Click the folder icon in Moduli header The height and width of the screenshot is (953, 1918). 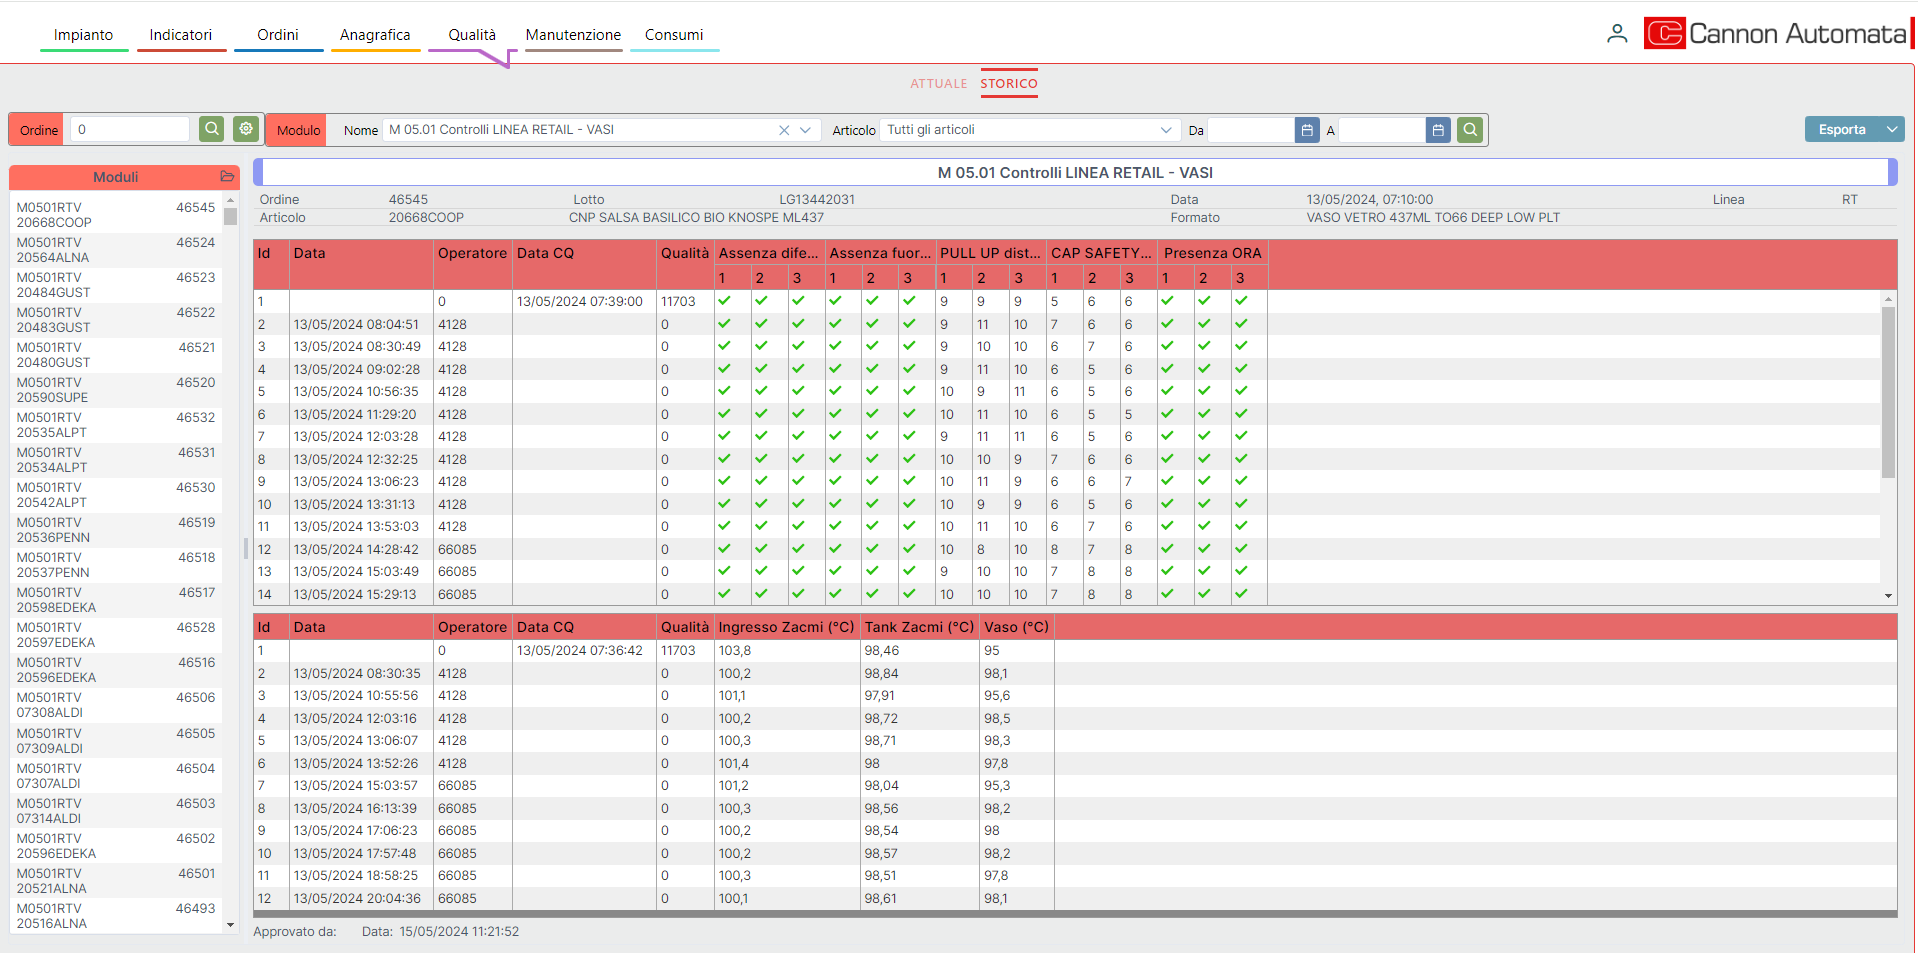click(x=227, y=177)
